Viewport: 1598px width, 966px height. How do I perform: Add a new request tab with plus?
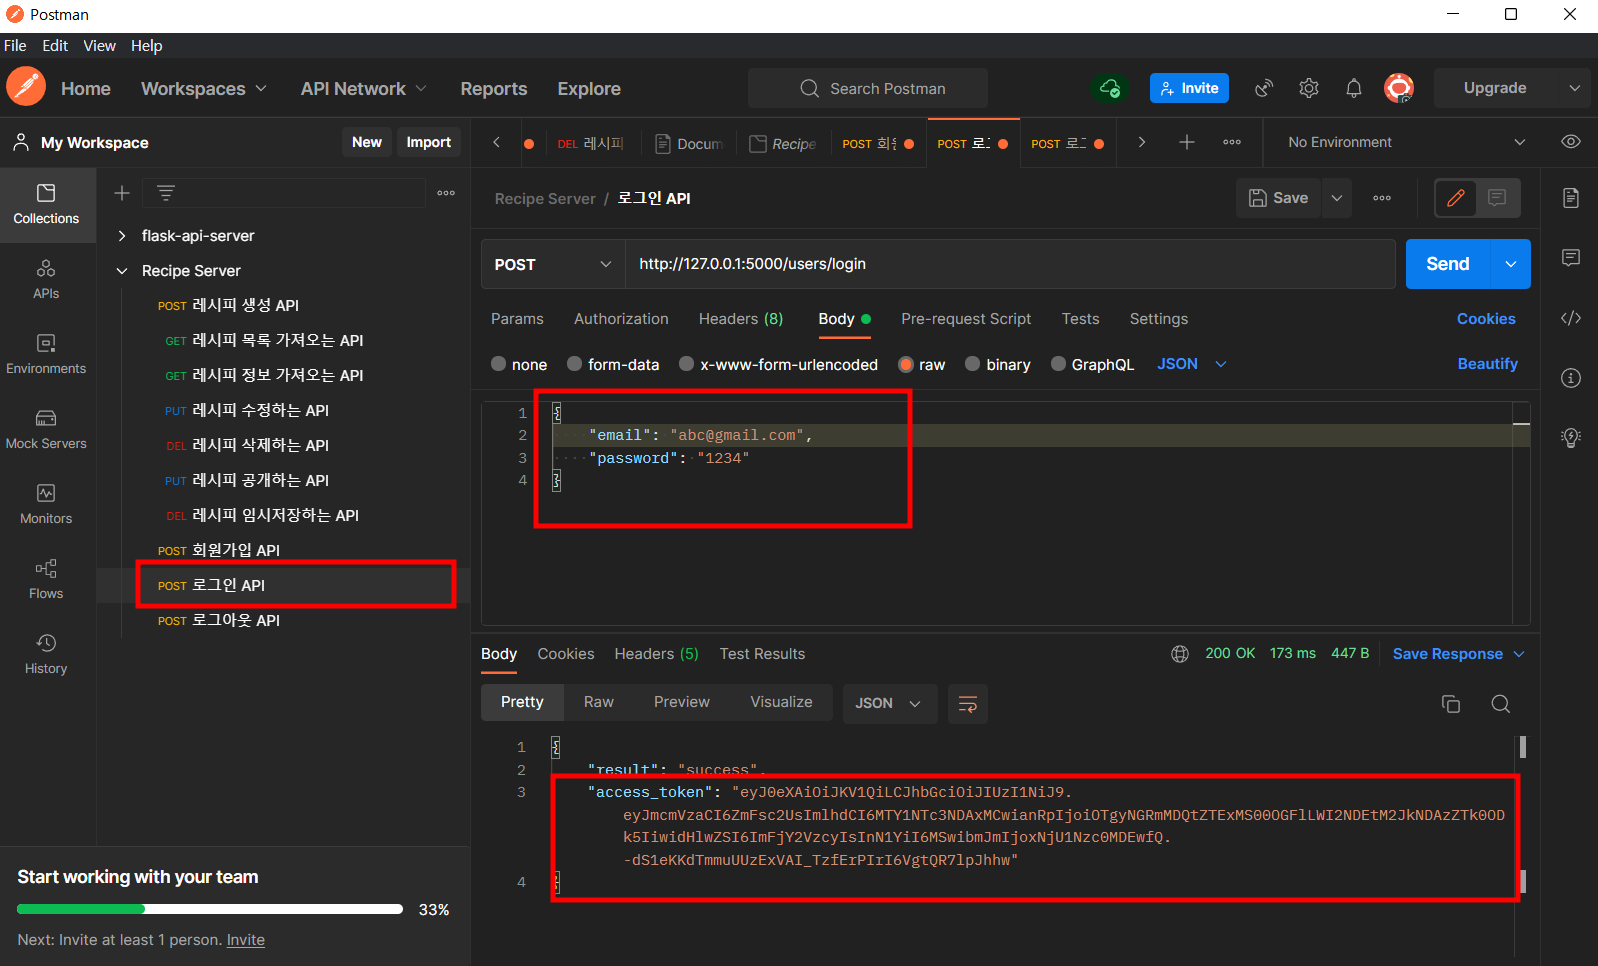pos(1187,142)
